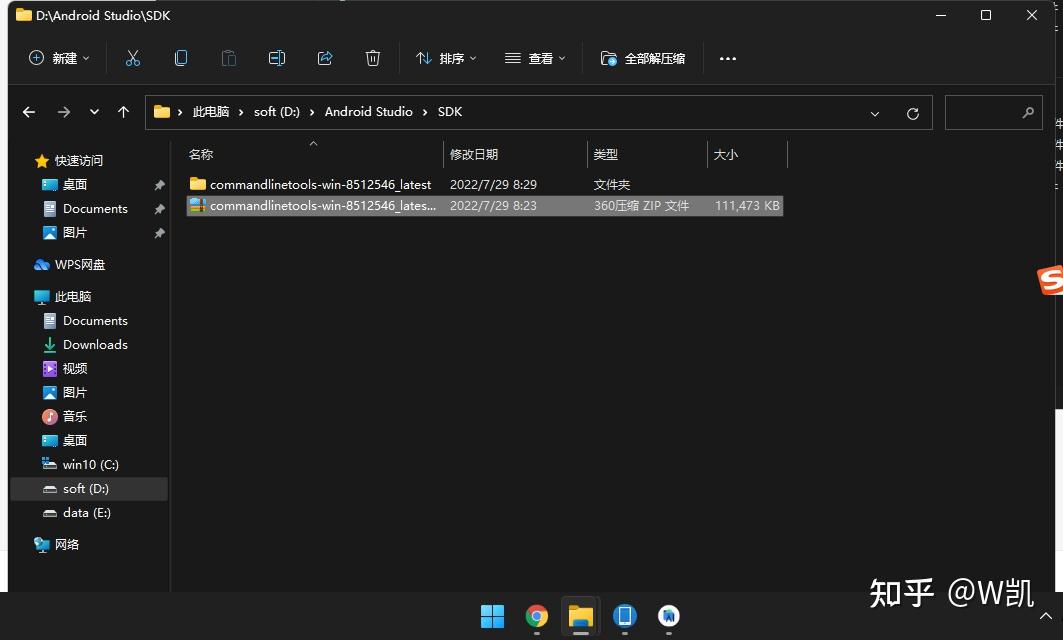Copy the selected ZIP file

point(181,58)
